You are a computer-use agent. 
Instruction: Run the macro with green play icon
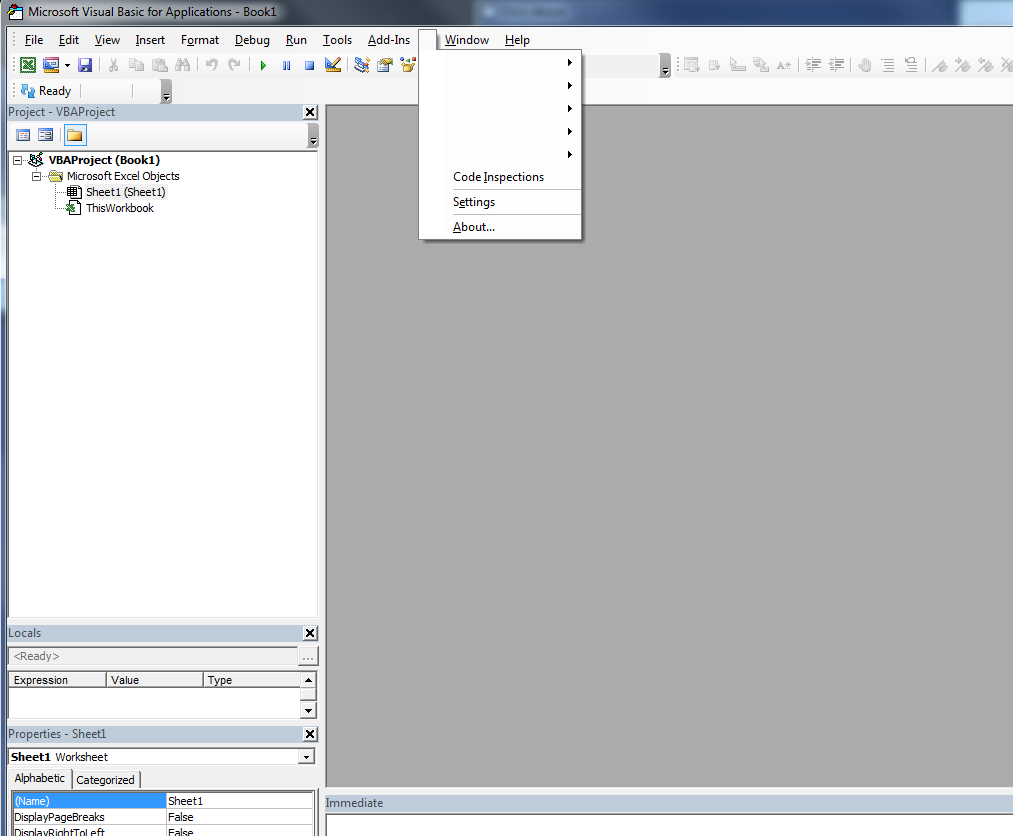tap(263, 65)
